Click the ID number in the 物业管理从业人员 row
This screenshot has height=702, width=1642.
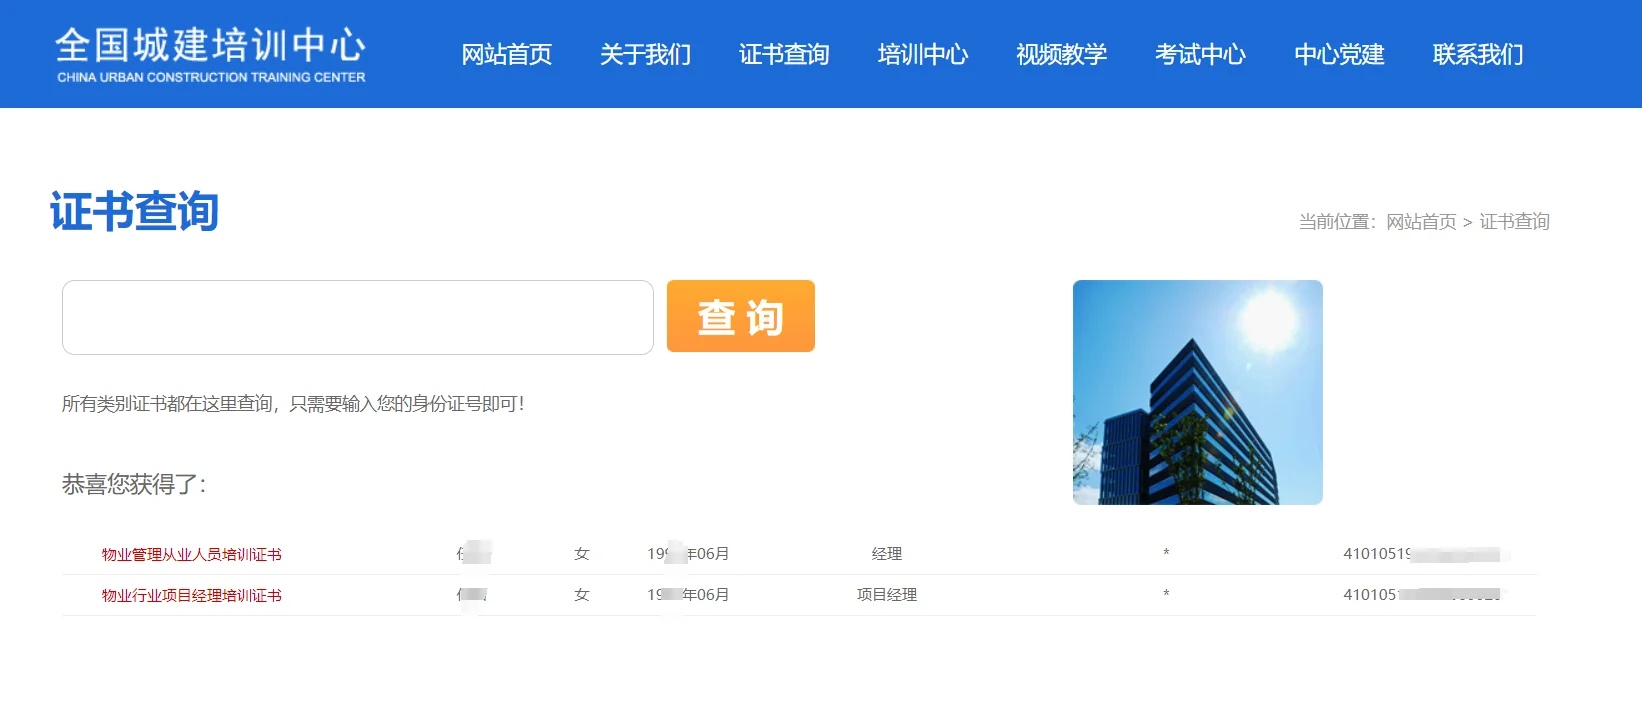1422,554
